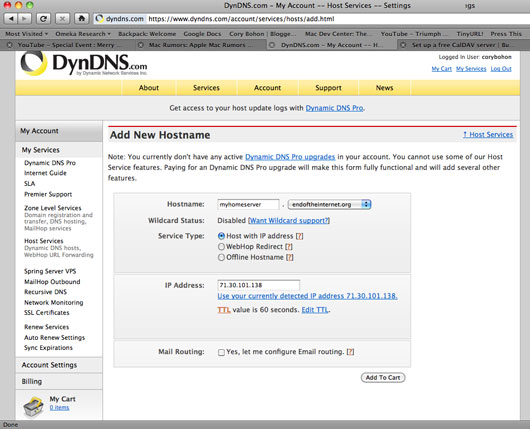Image resolution: width=530 pixels, height=429 pixels.
Task: Select WebHop Redirect radio button
Action: (x=221, y=246)
